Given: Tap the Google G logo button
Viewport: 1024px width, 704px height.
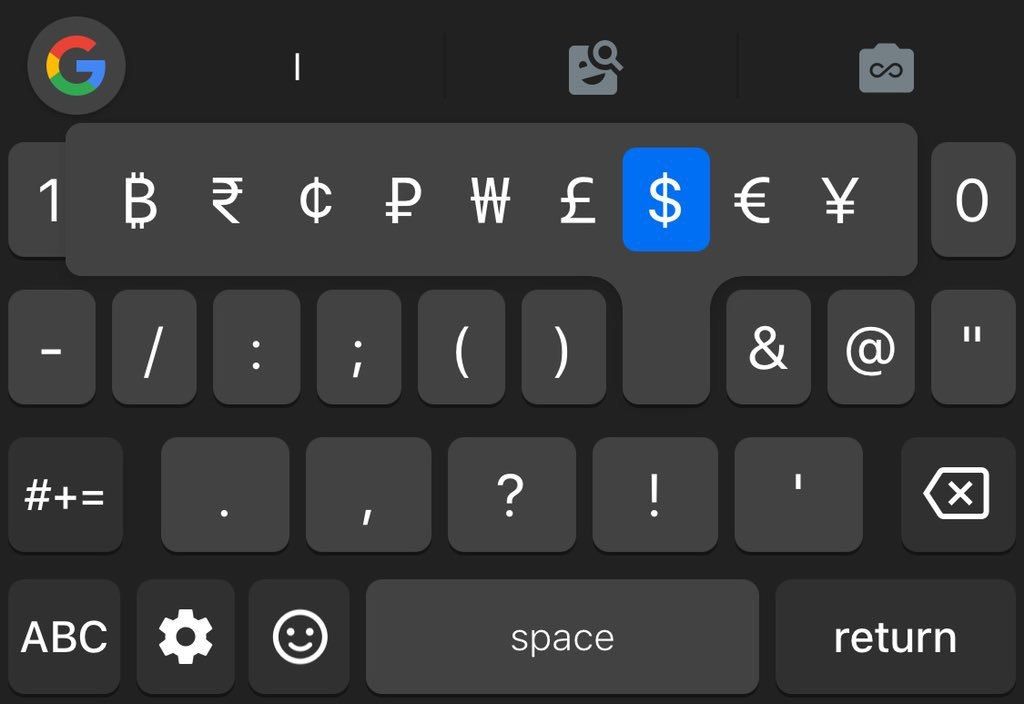Looking at the screenshot, I should 76,66.
